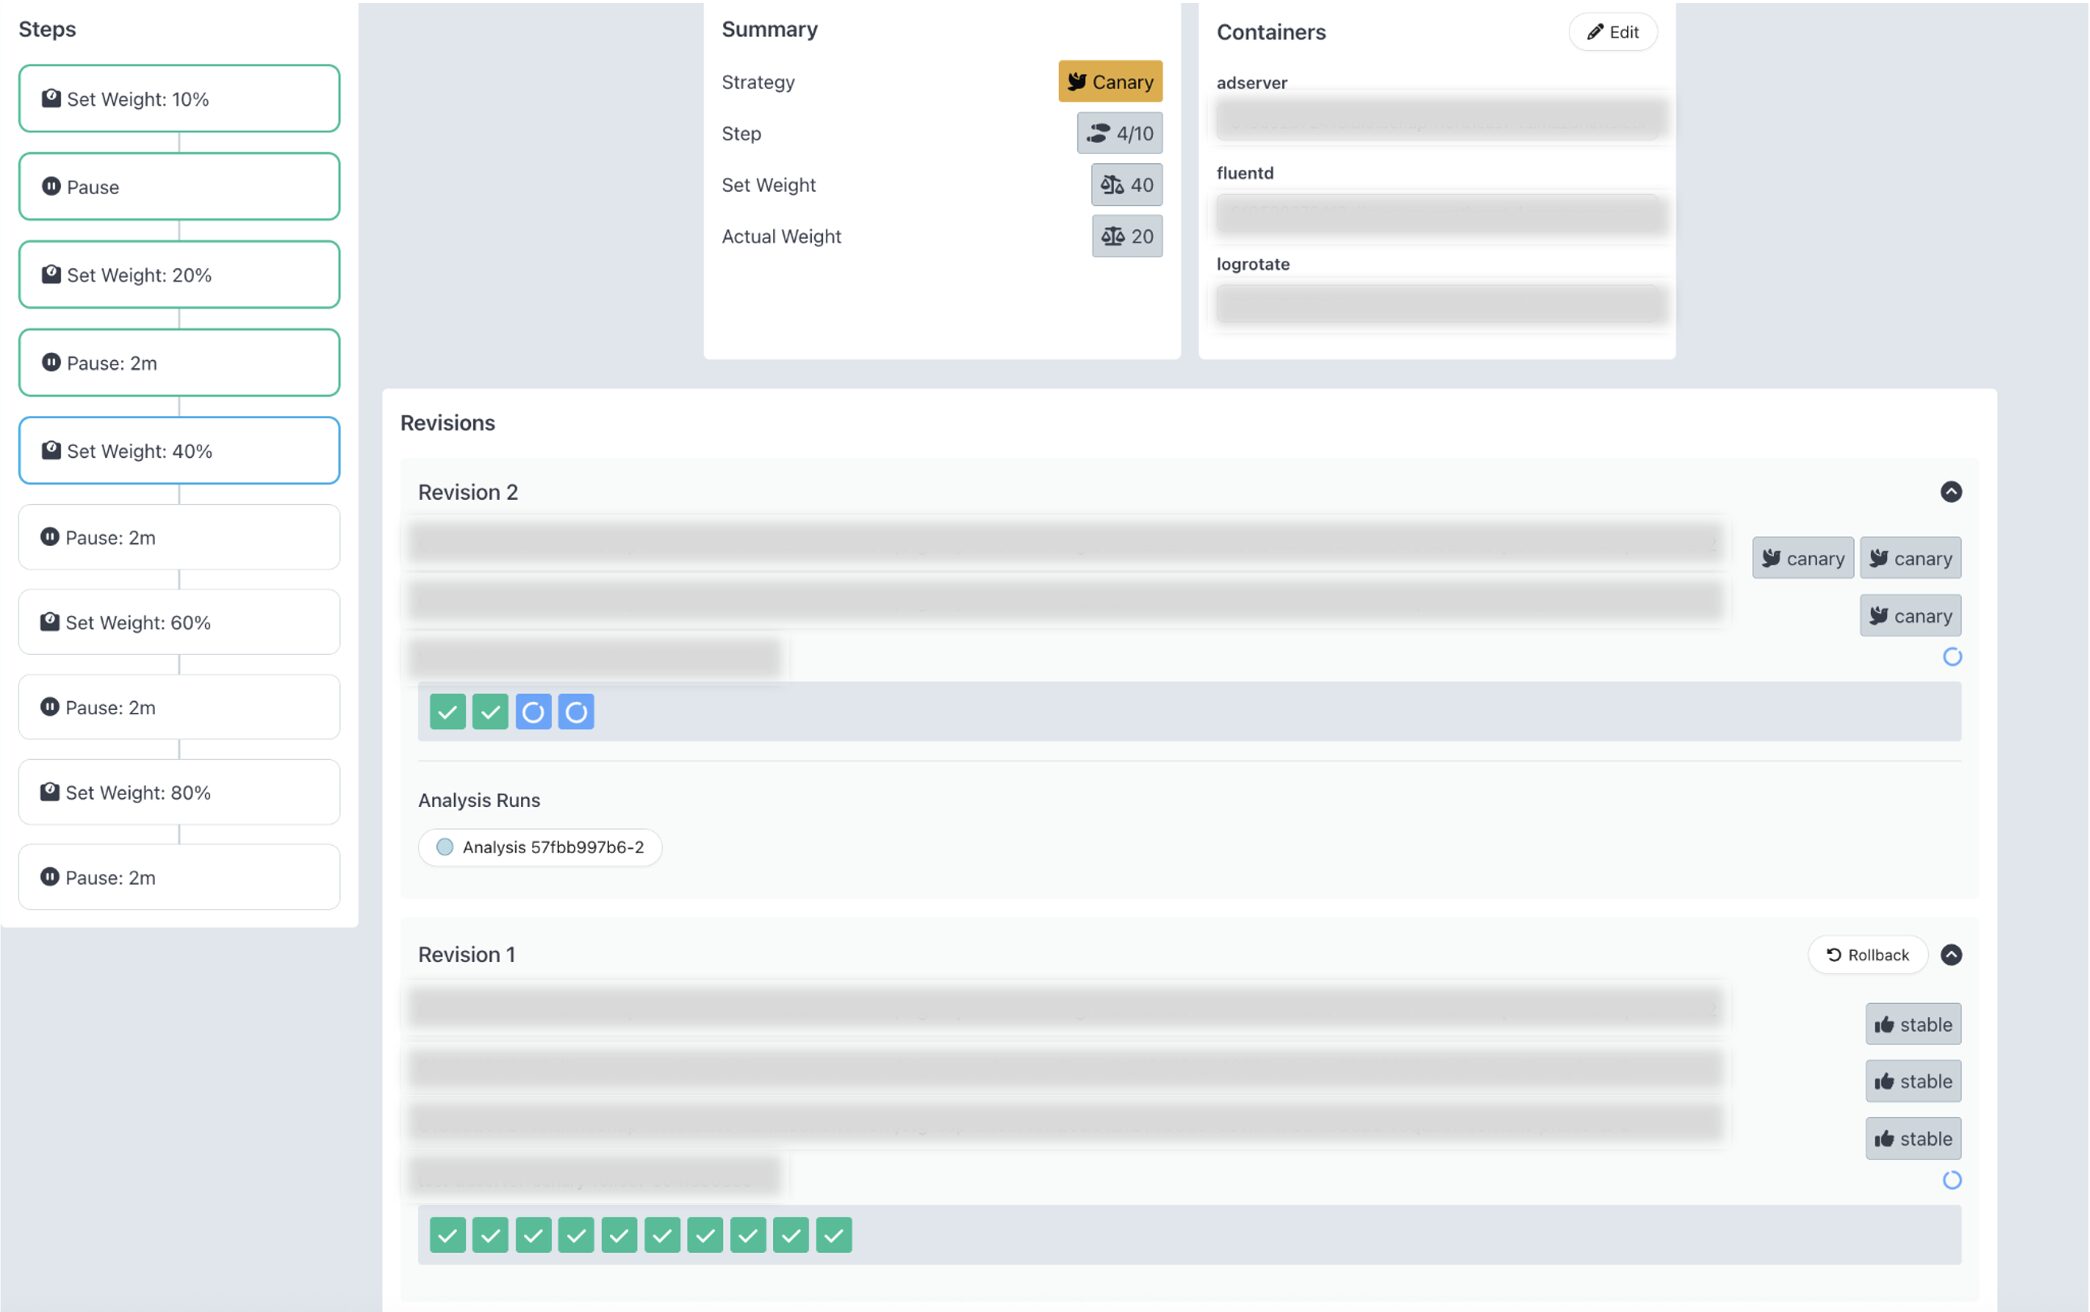Viewport: 2090px width, 1312px height.
Task: Select the canary badge on the second pod row
Action: 1910,615
